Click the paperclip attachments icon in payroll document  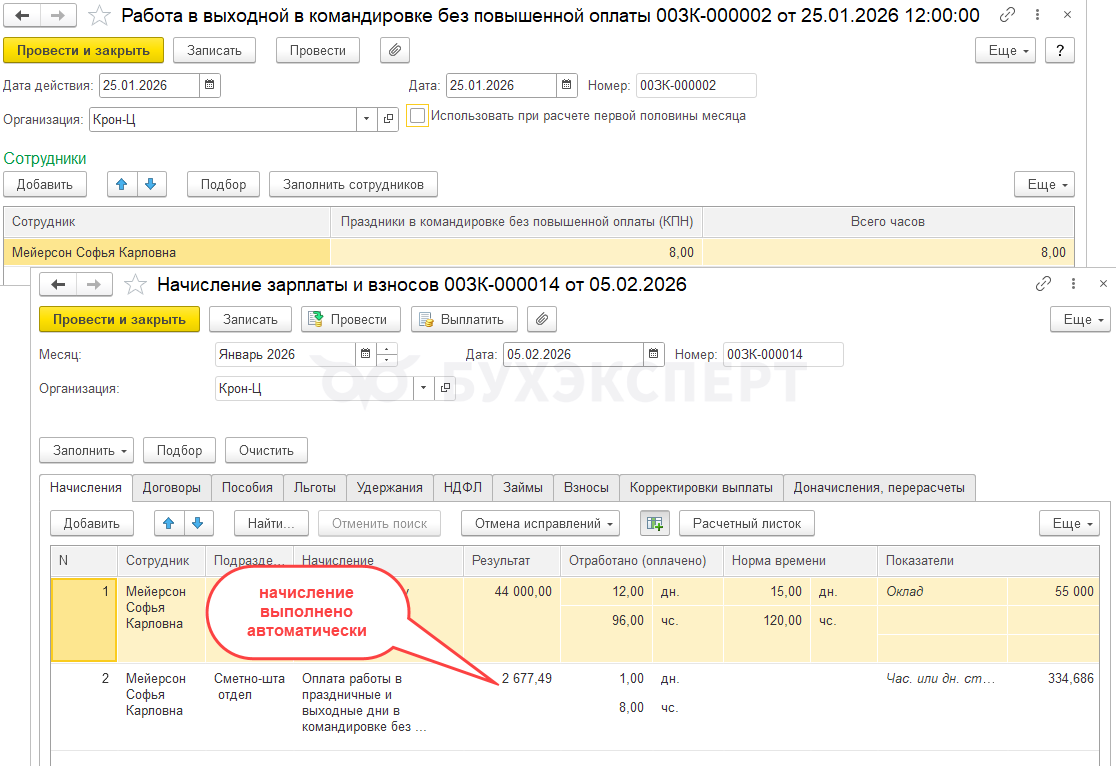pyautogui.click(x=542, y=319)
